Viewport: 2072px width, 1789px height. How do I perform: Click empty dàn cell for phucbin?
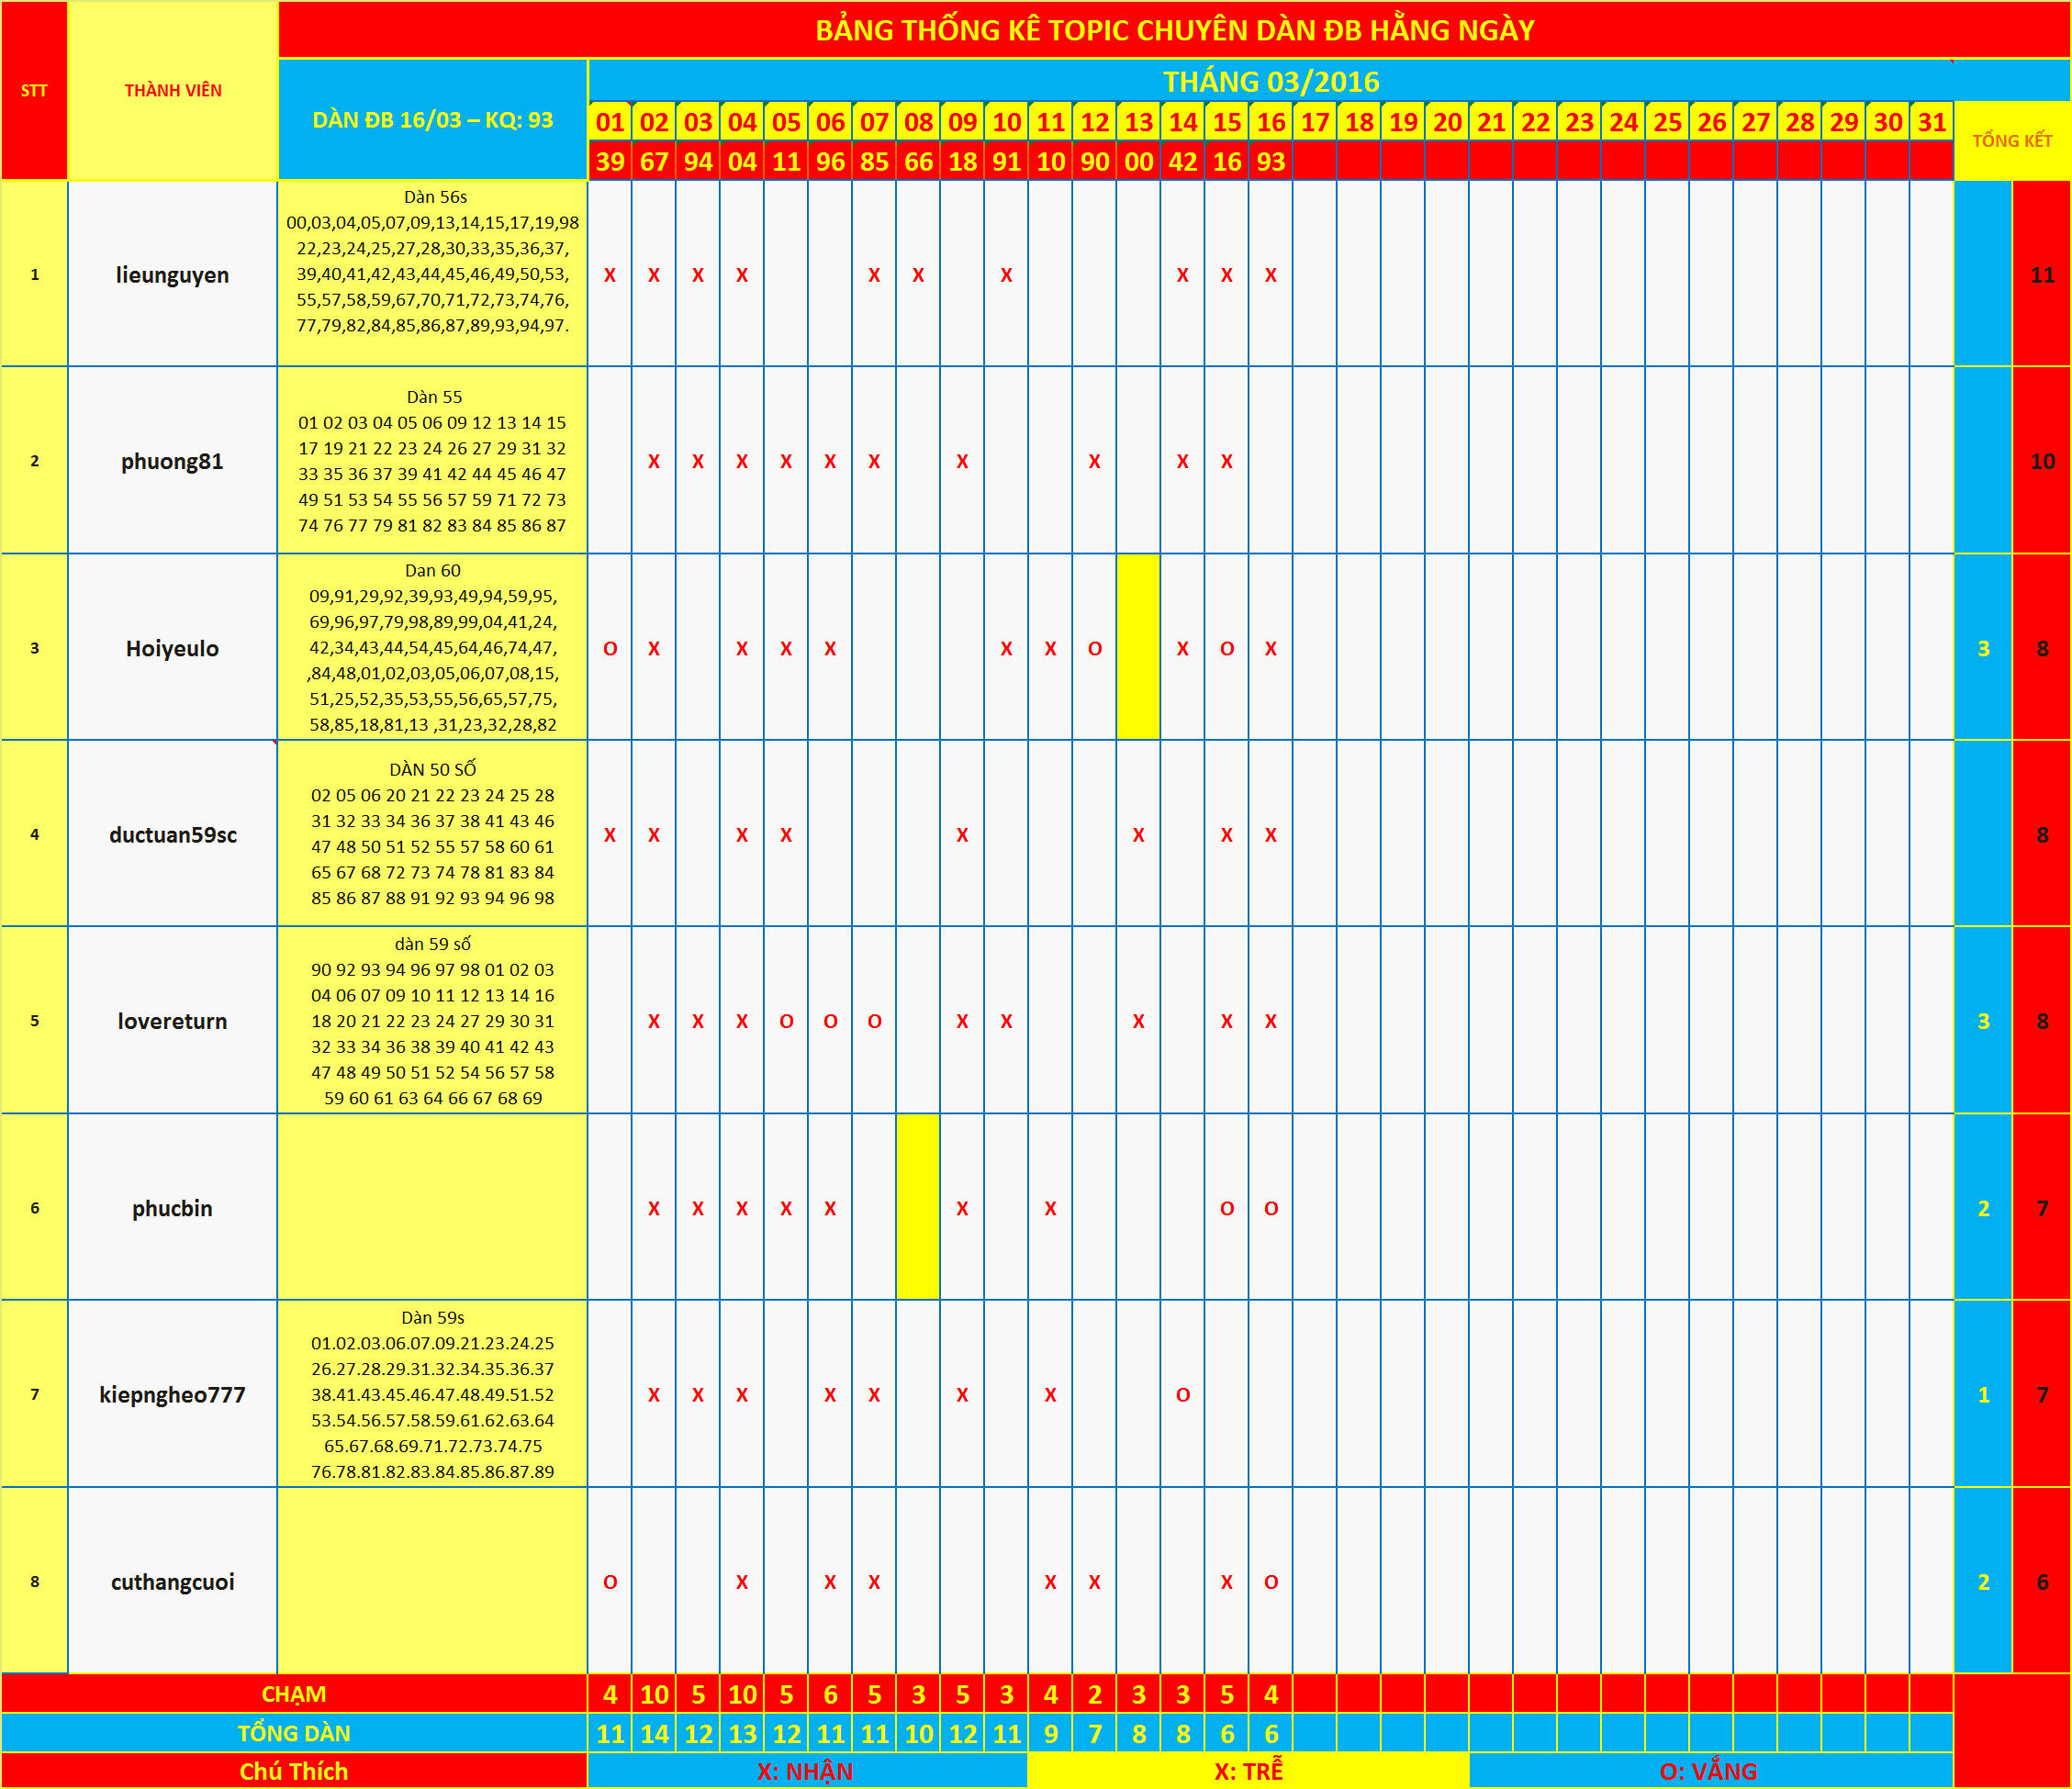coord(433,1207)
